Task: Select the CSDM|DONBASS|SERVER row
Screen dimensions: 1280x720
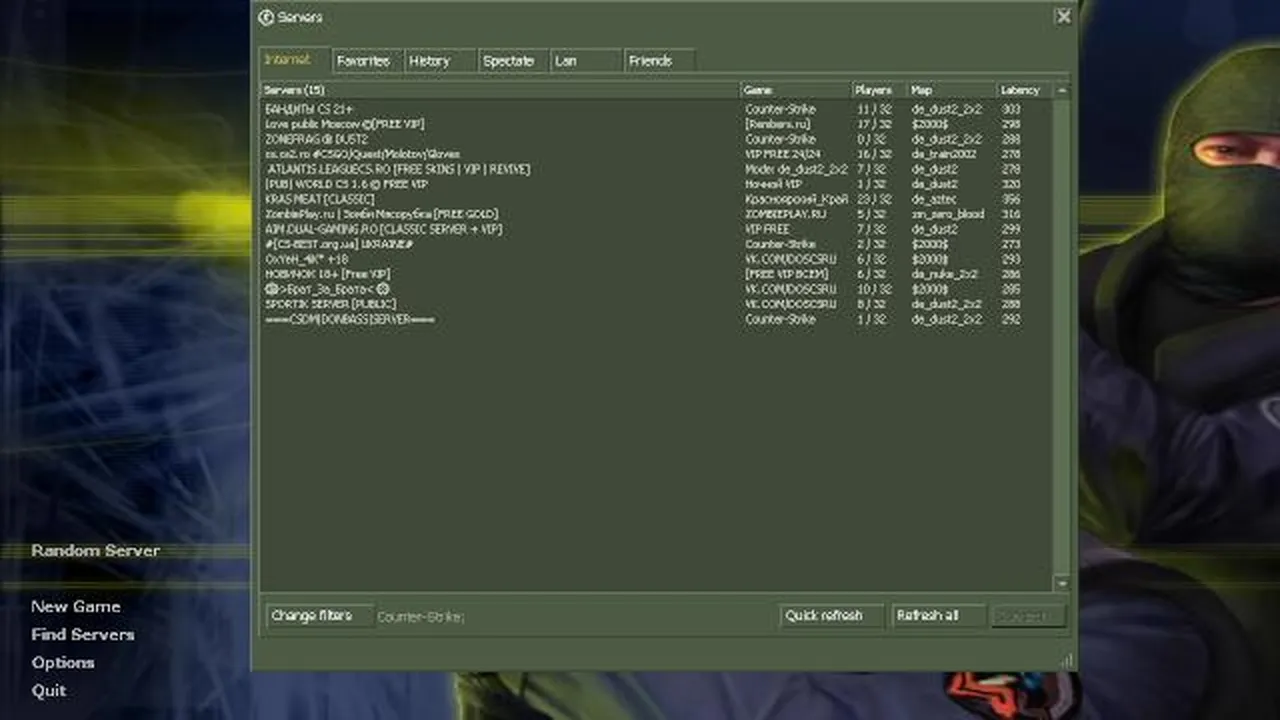Action: click(x=656, y=319)
